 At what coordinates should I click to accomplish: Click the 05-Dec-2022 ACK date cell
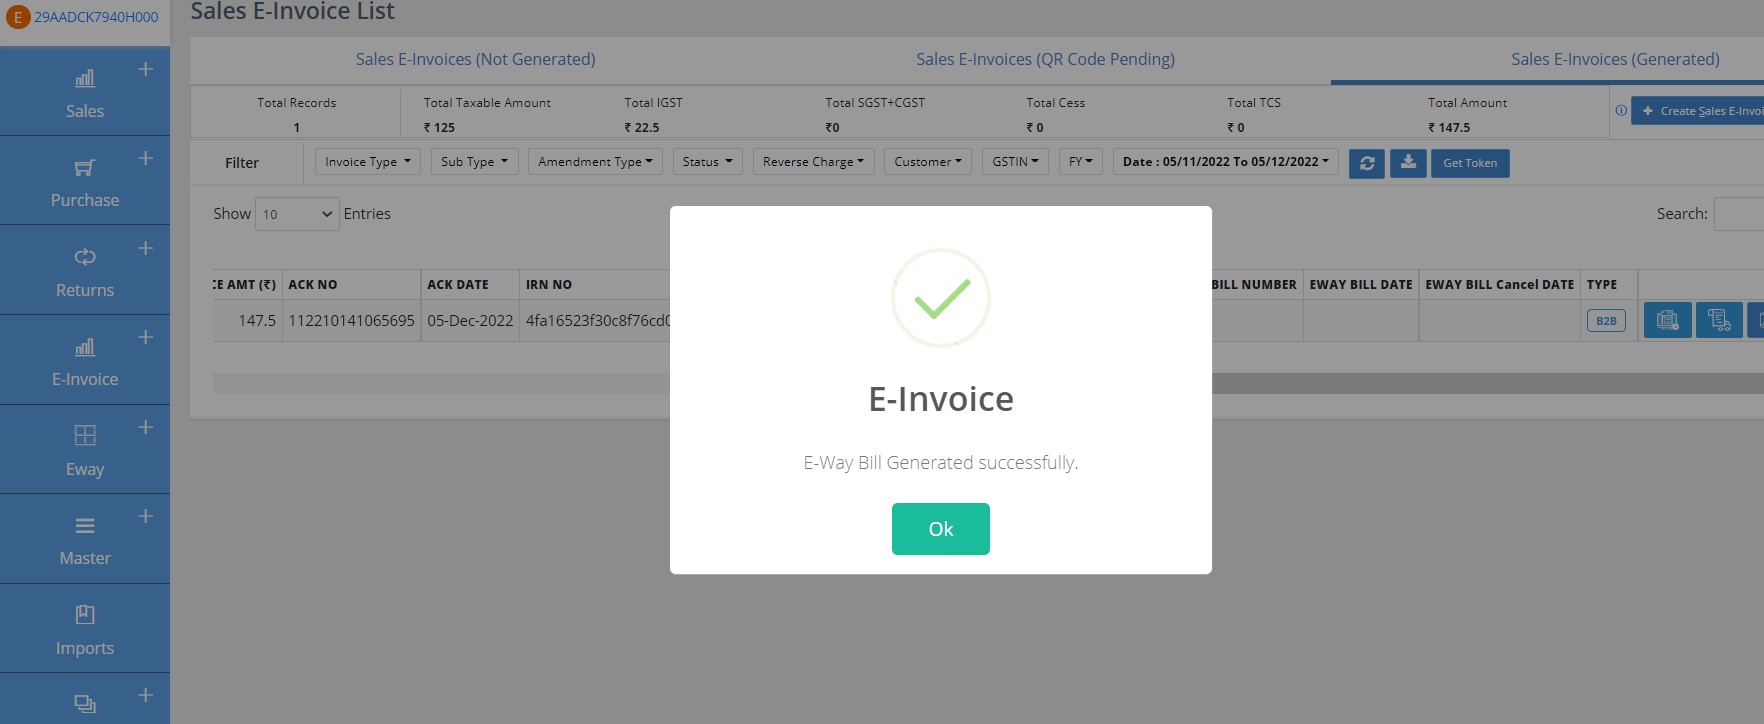tap(470, 321)
